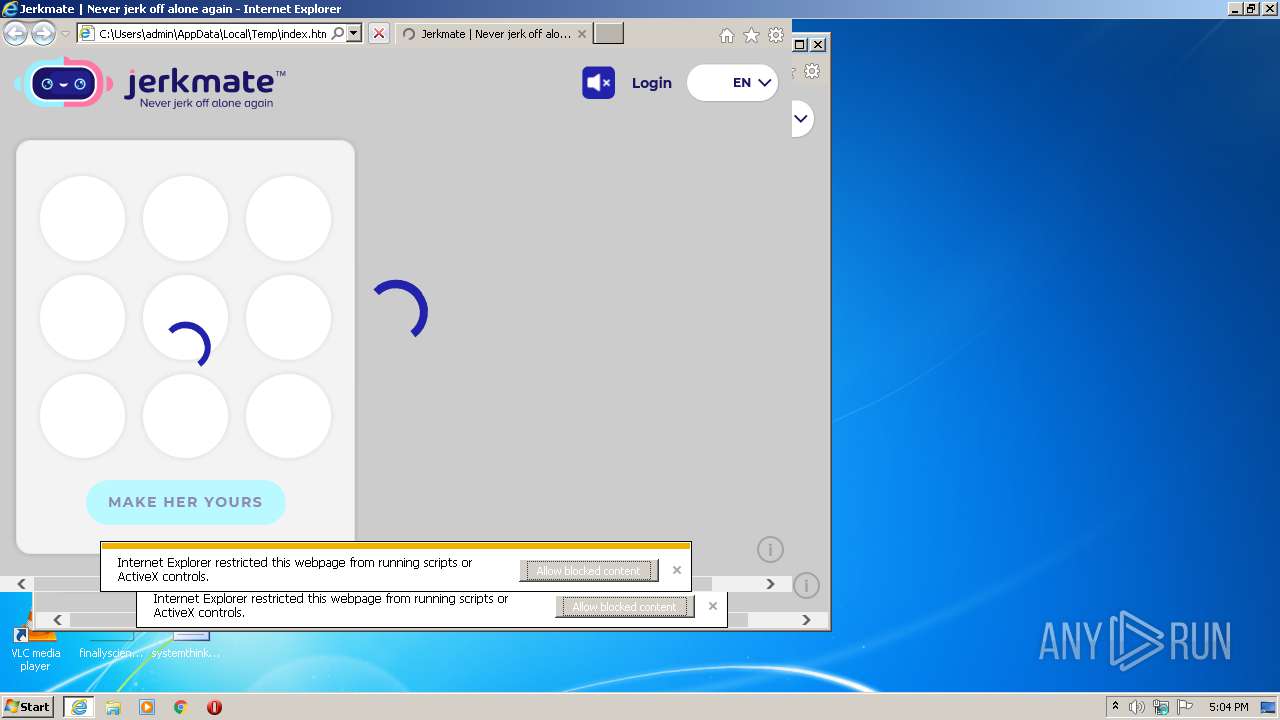
Task: Close the Jerkmate tab
Action: click(583, 34)
